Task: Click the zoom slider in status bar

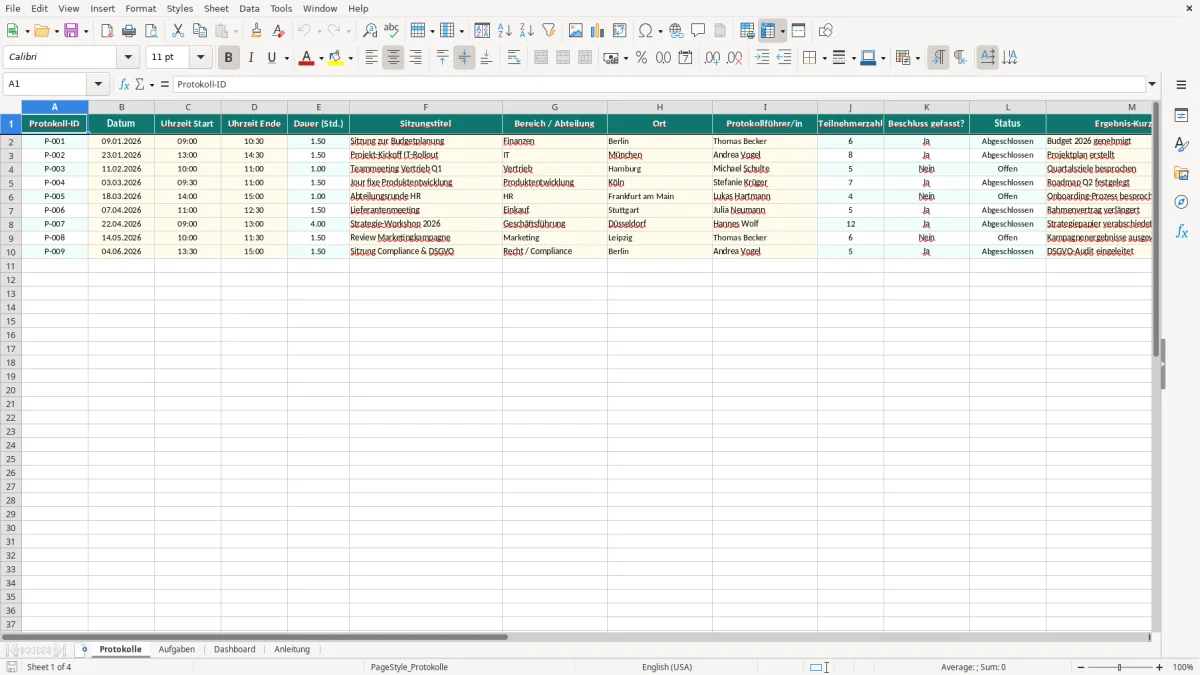Action: 1119,667
